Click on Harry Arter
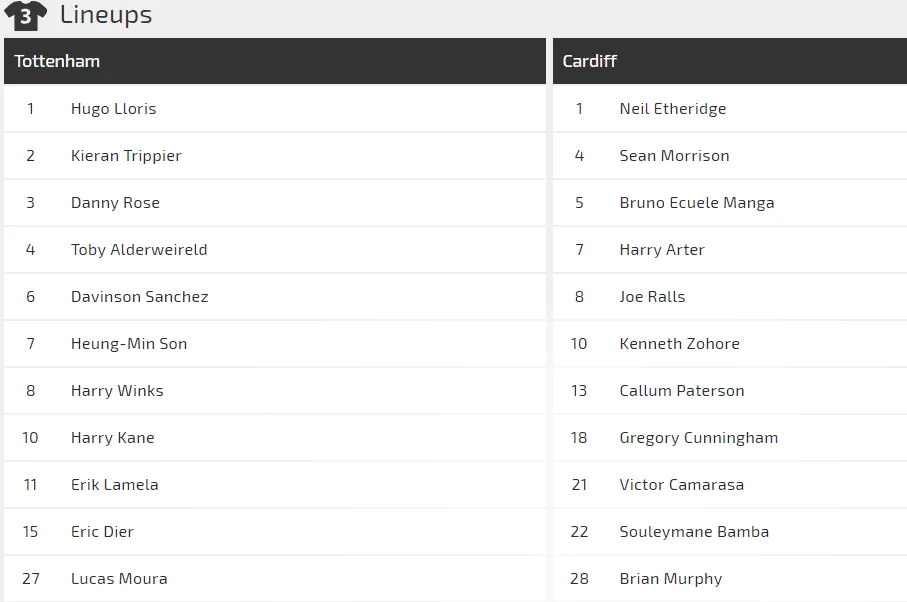Image resolution: width=907 pixels, height=602 pixels. point(662,250)
